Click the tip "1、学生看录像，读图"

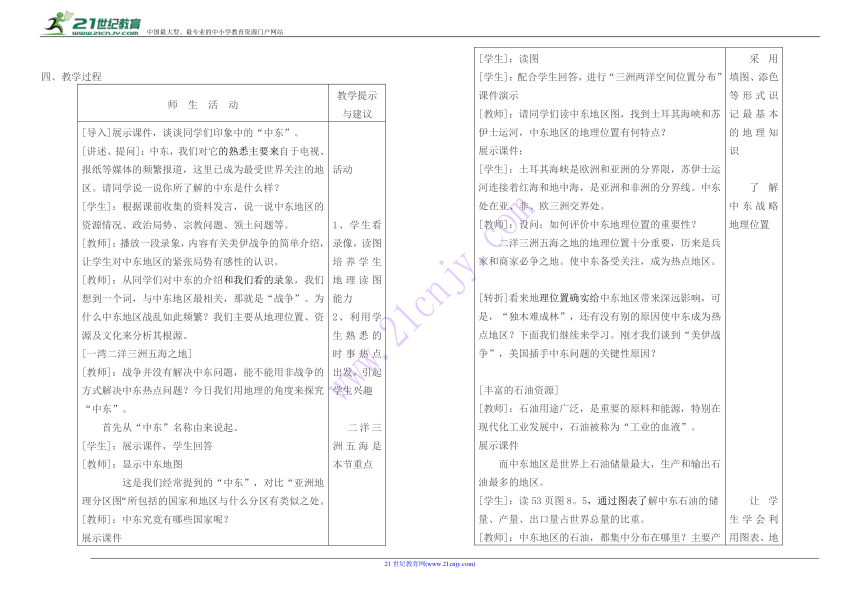coord(357,234)
